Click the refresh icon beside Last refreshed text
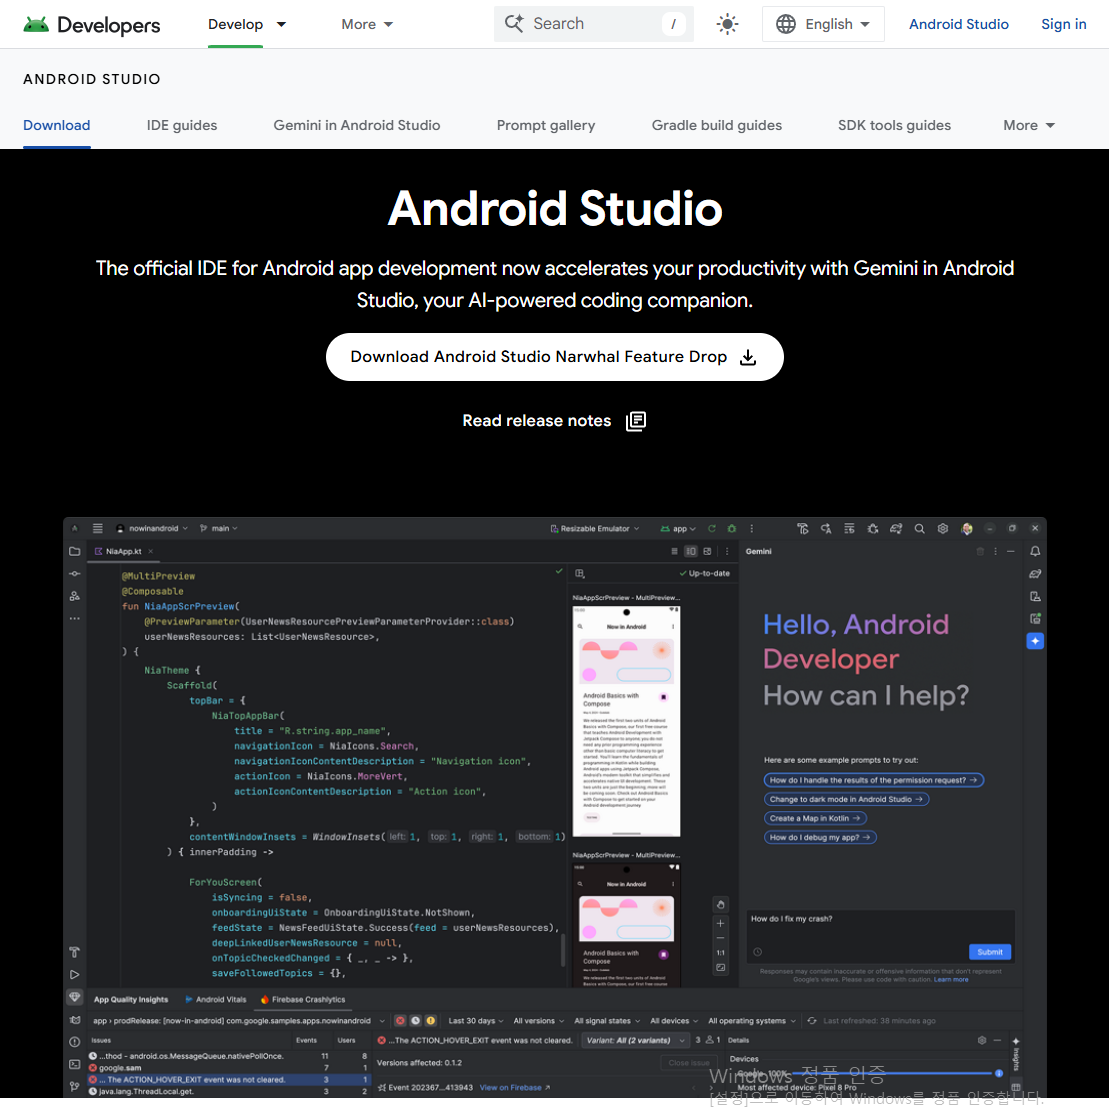 pos(812,1021)
